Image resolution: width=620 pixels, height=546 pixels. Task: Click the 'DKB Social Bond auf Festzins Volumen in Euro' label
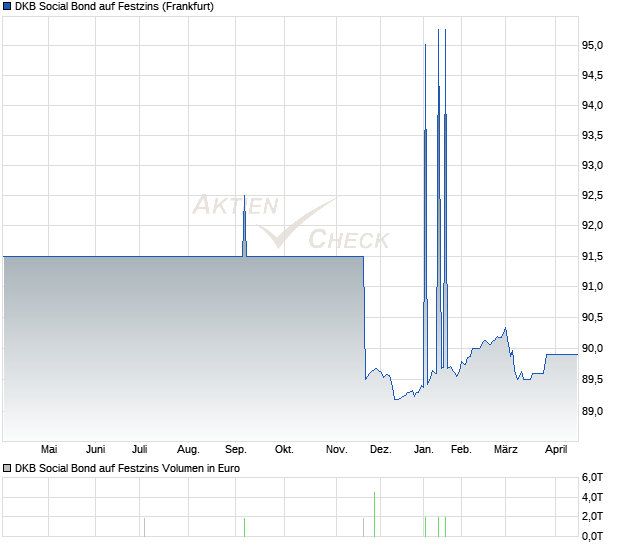tap(127, 468)
